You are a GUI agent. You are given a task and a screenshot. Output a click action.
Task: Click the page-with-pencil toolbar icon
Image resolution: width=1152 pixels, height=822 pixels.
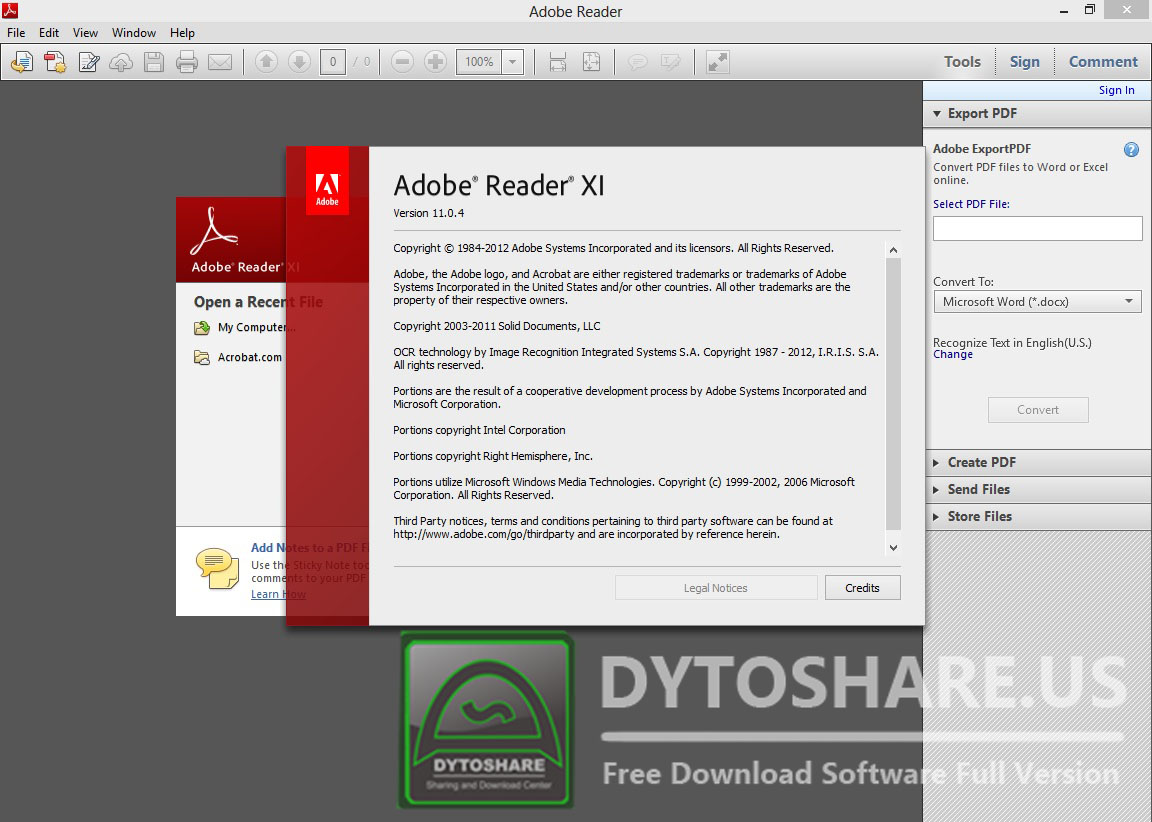(x=89, y=62)
